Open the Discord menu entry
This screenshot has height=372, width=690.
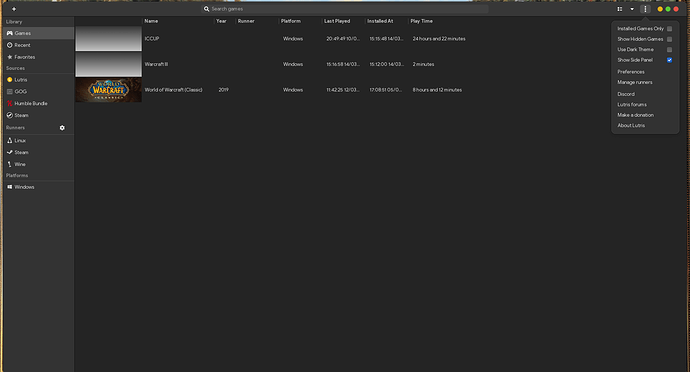626,94
